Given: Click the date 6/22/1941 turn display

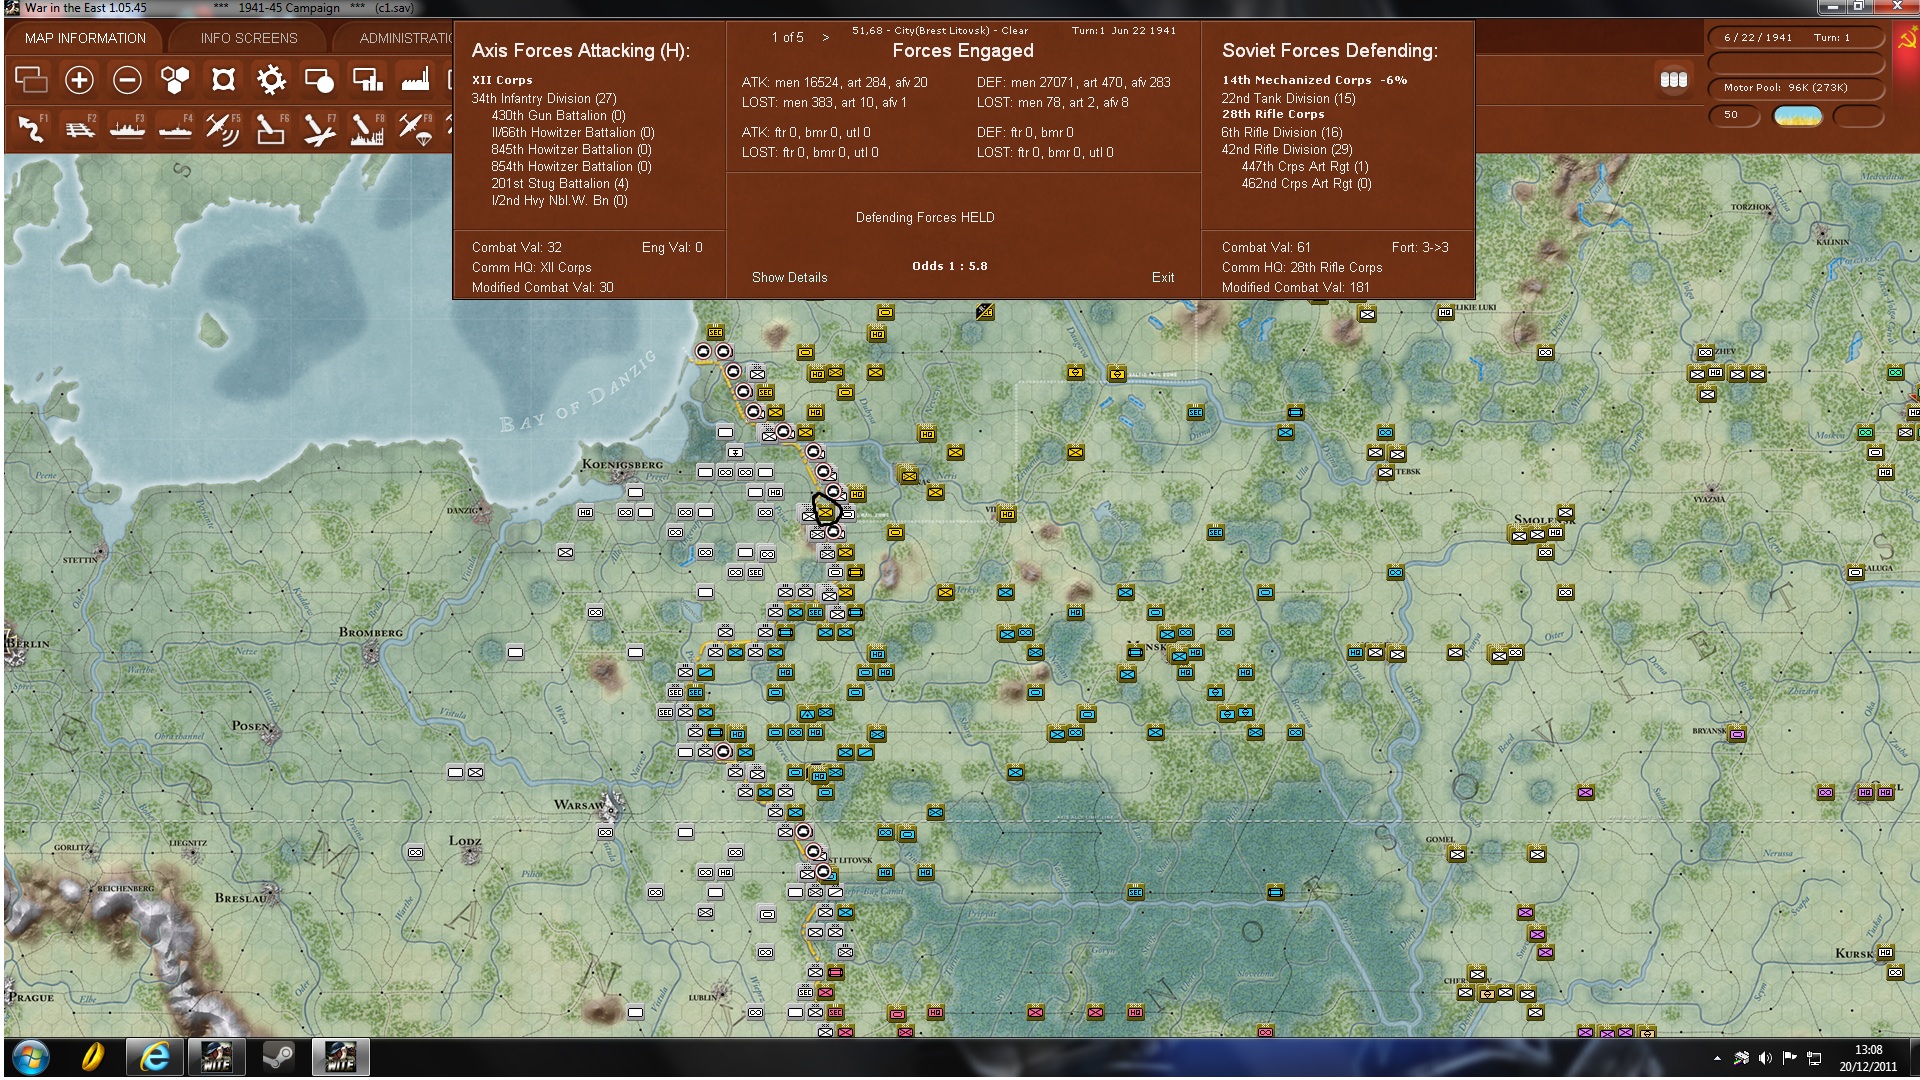Looking at the screenshot, I should click(1797, 37).
